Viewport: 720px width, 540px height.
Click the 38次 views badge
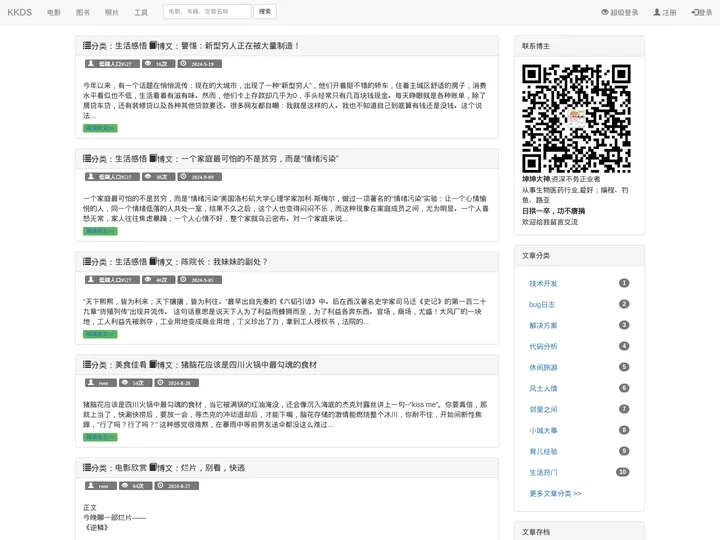pos(158,177)
